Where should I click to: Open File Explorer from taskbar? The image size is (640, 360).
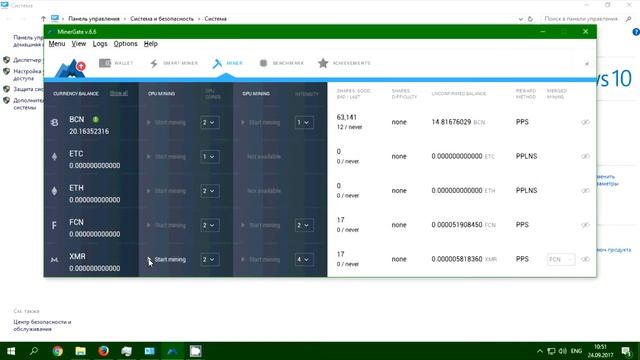coord(80,351)
